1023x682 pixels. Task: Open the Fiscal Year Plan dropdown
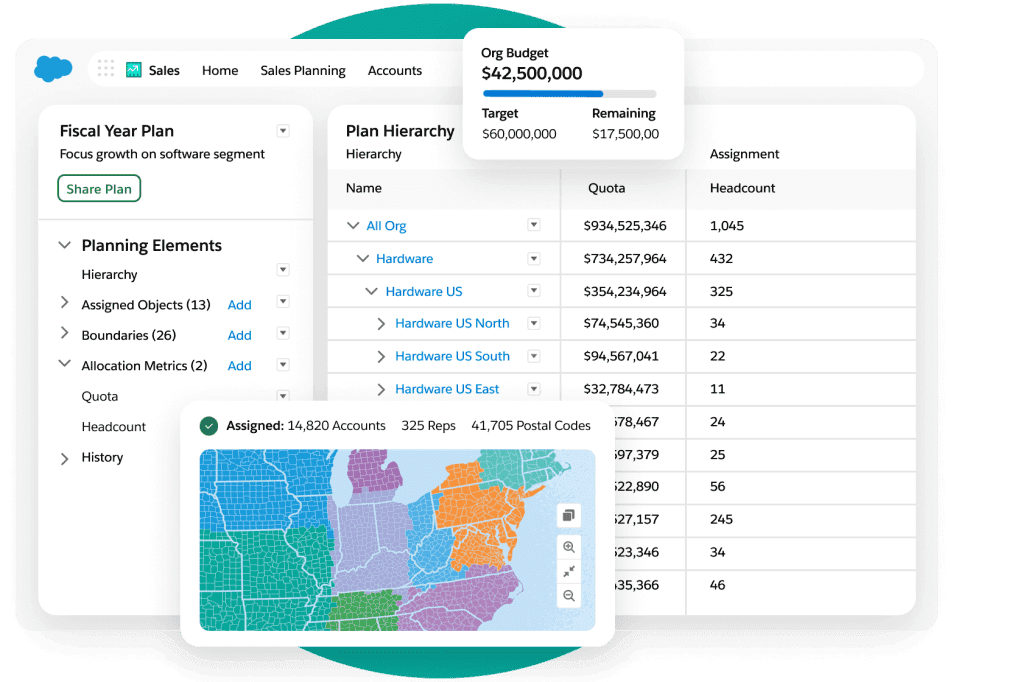click(283, 130)
